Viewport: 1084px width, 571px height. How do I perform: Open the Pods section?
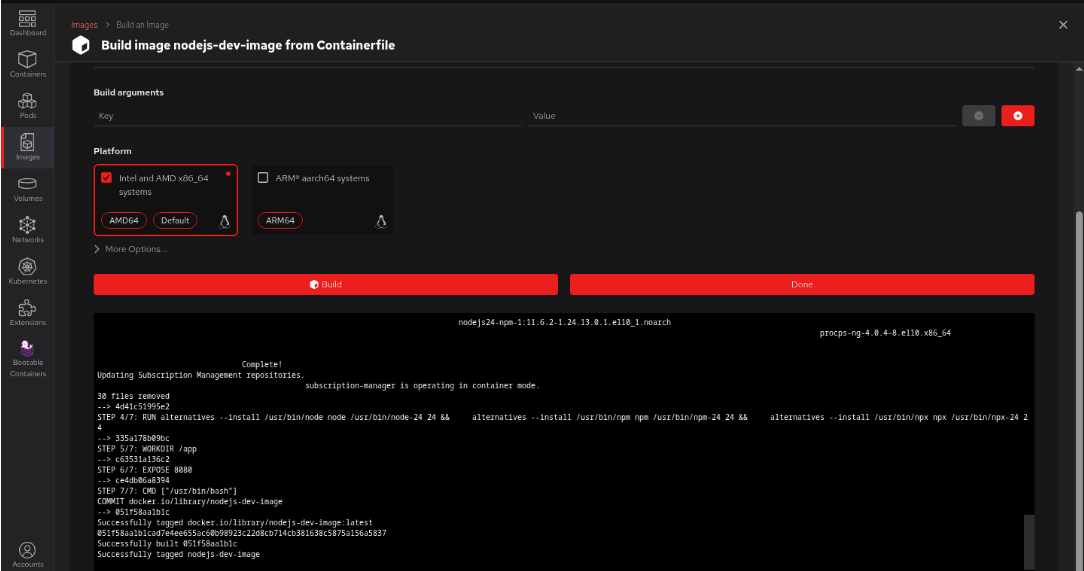(28, 105)
